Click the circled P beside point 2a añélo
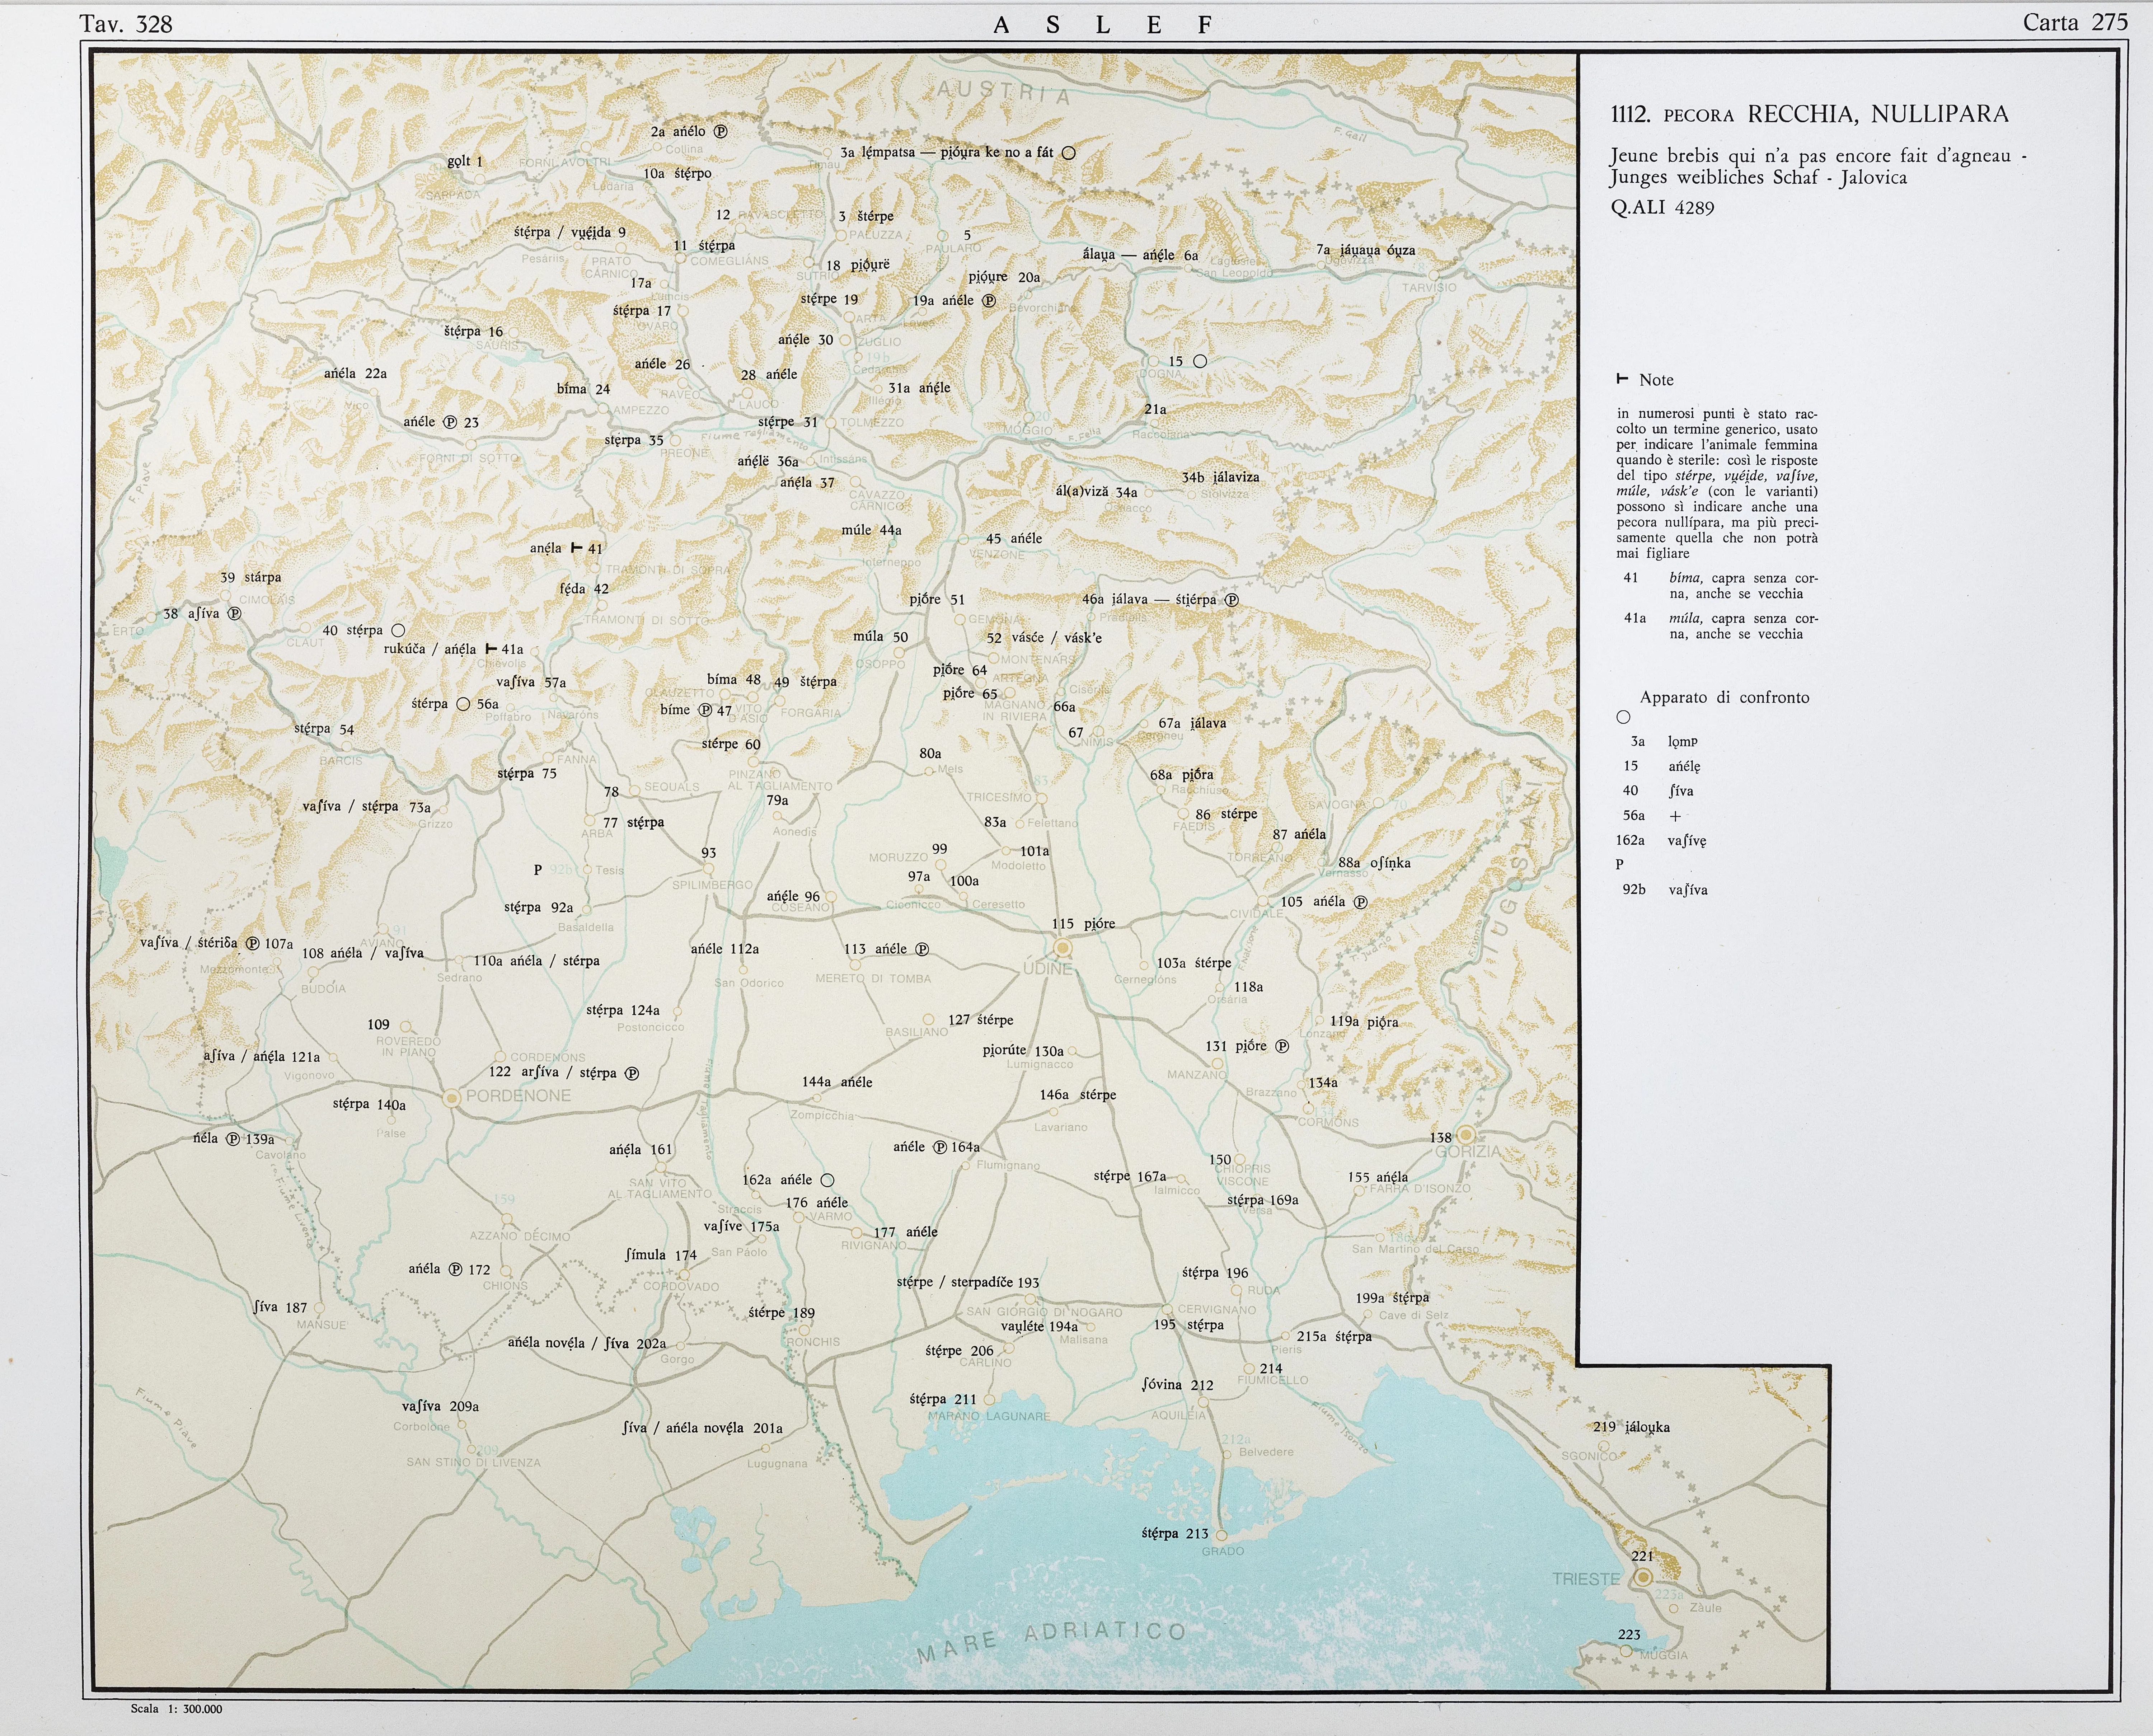Viewport: 2153px width, 1736px height. click(720, 131)
